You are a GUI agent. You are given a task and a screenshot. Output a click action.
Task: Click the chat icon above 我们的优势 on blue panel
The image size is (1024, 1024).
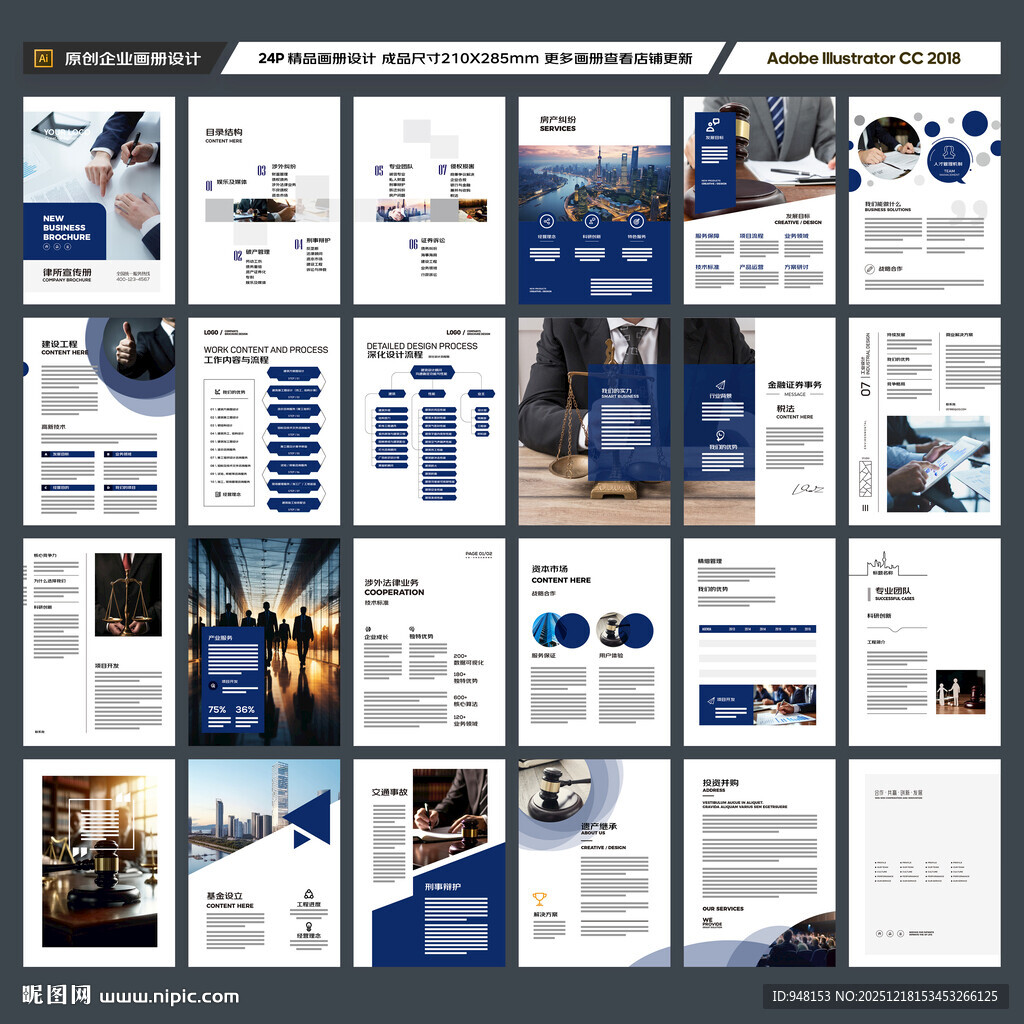tap(720, 436)
